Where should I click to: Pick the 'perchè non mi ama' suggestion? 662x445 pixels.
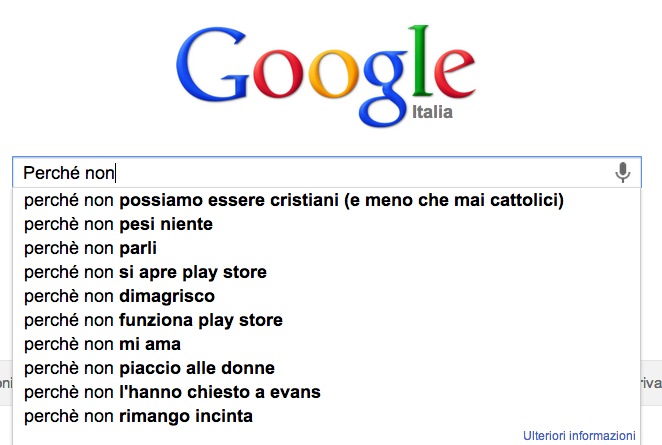tap(102, 344)
